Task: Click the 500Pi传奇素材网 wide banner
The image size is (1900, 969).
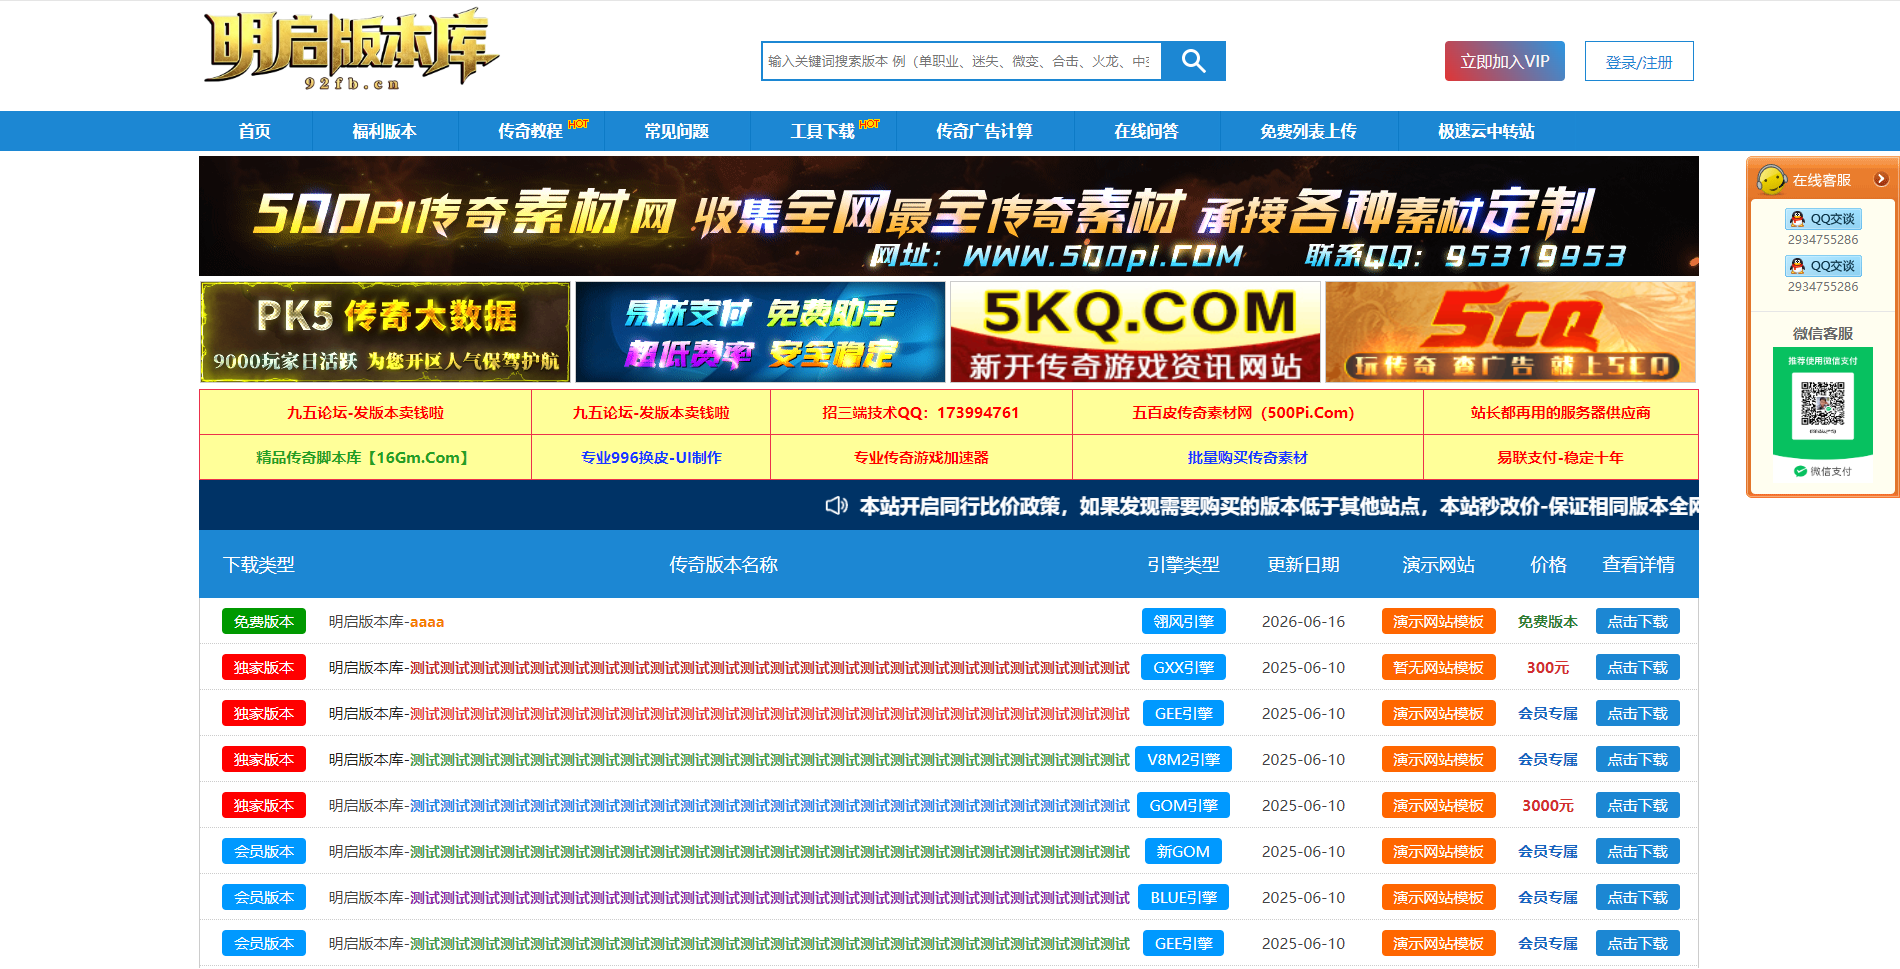Action: [x=949, y=216]
